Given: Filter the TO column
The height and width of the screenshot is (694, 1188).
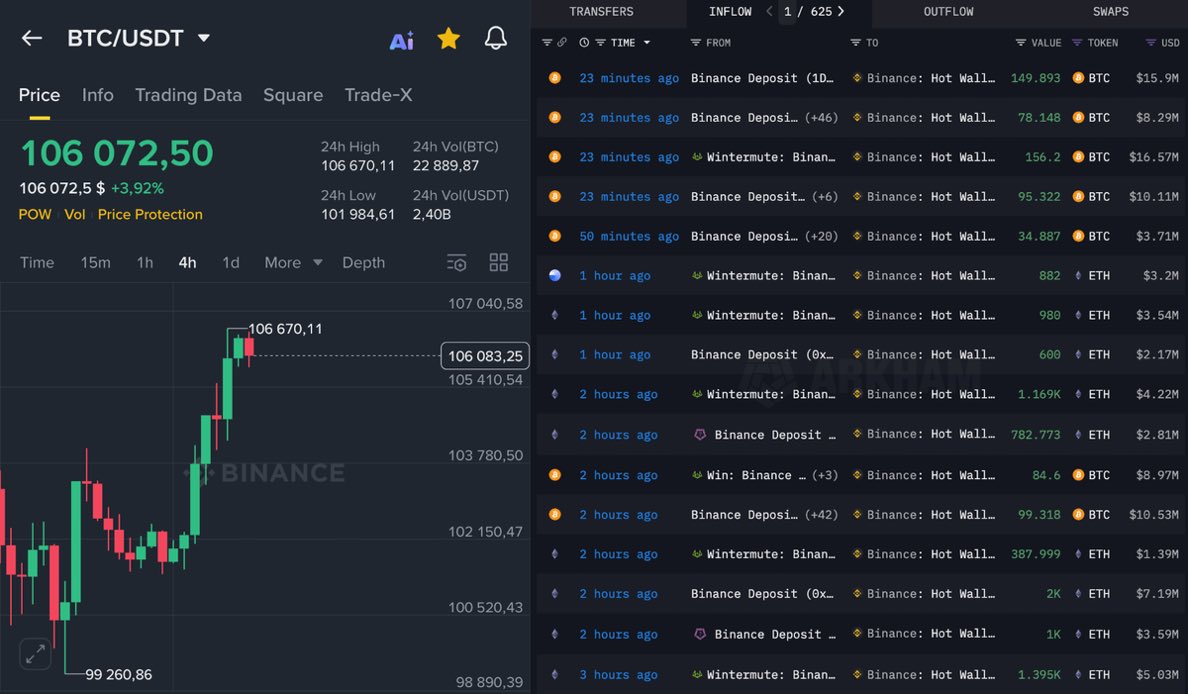Looking at the screenshot, I should pyautogui.click(x=855, y=42).
